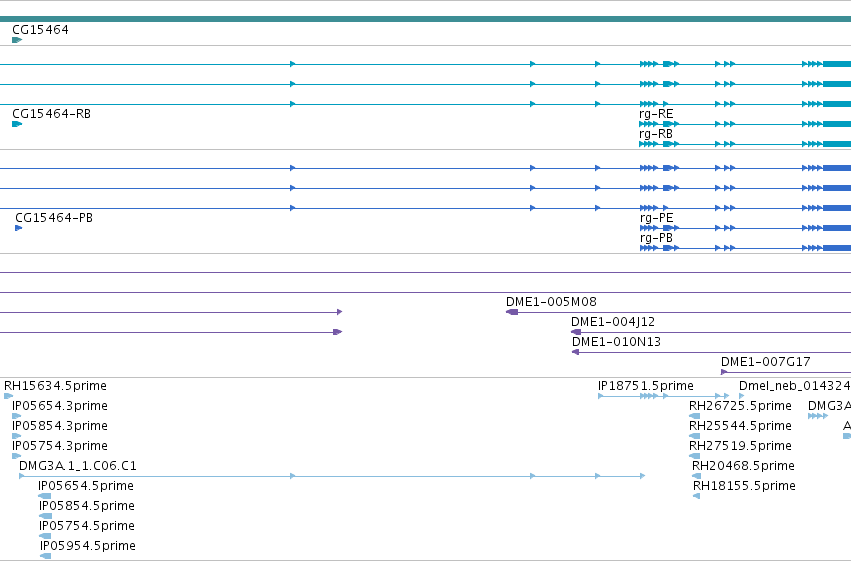Open the RH25544.5prime EST label
The height and width of the screenshot is (561, 851).
click(740, 426)
